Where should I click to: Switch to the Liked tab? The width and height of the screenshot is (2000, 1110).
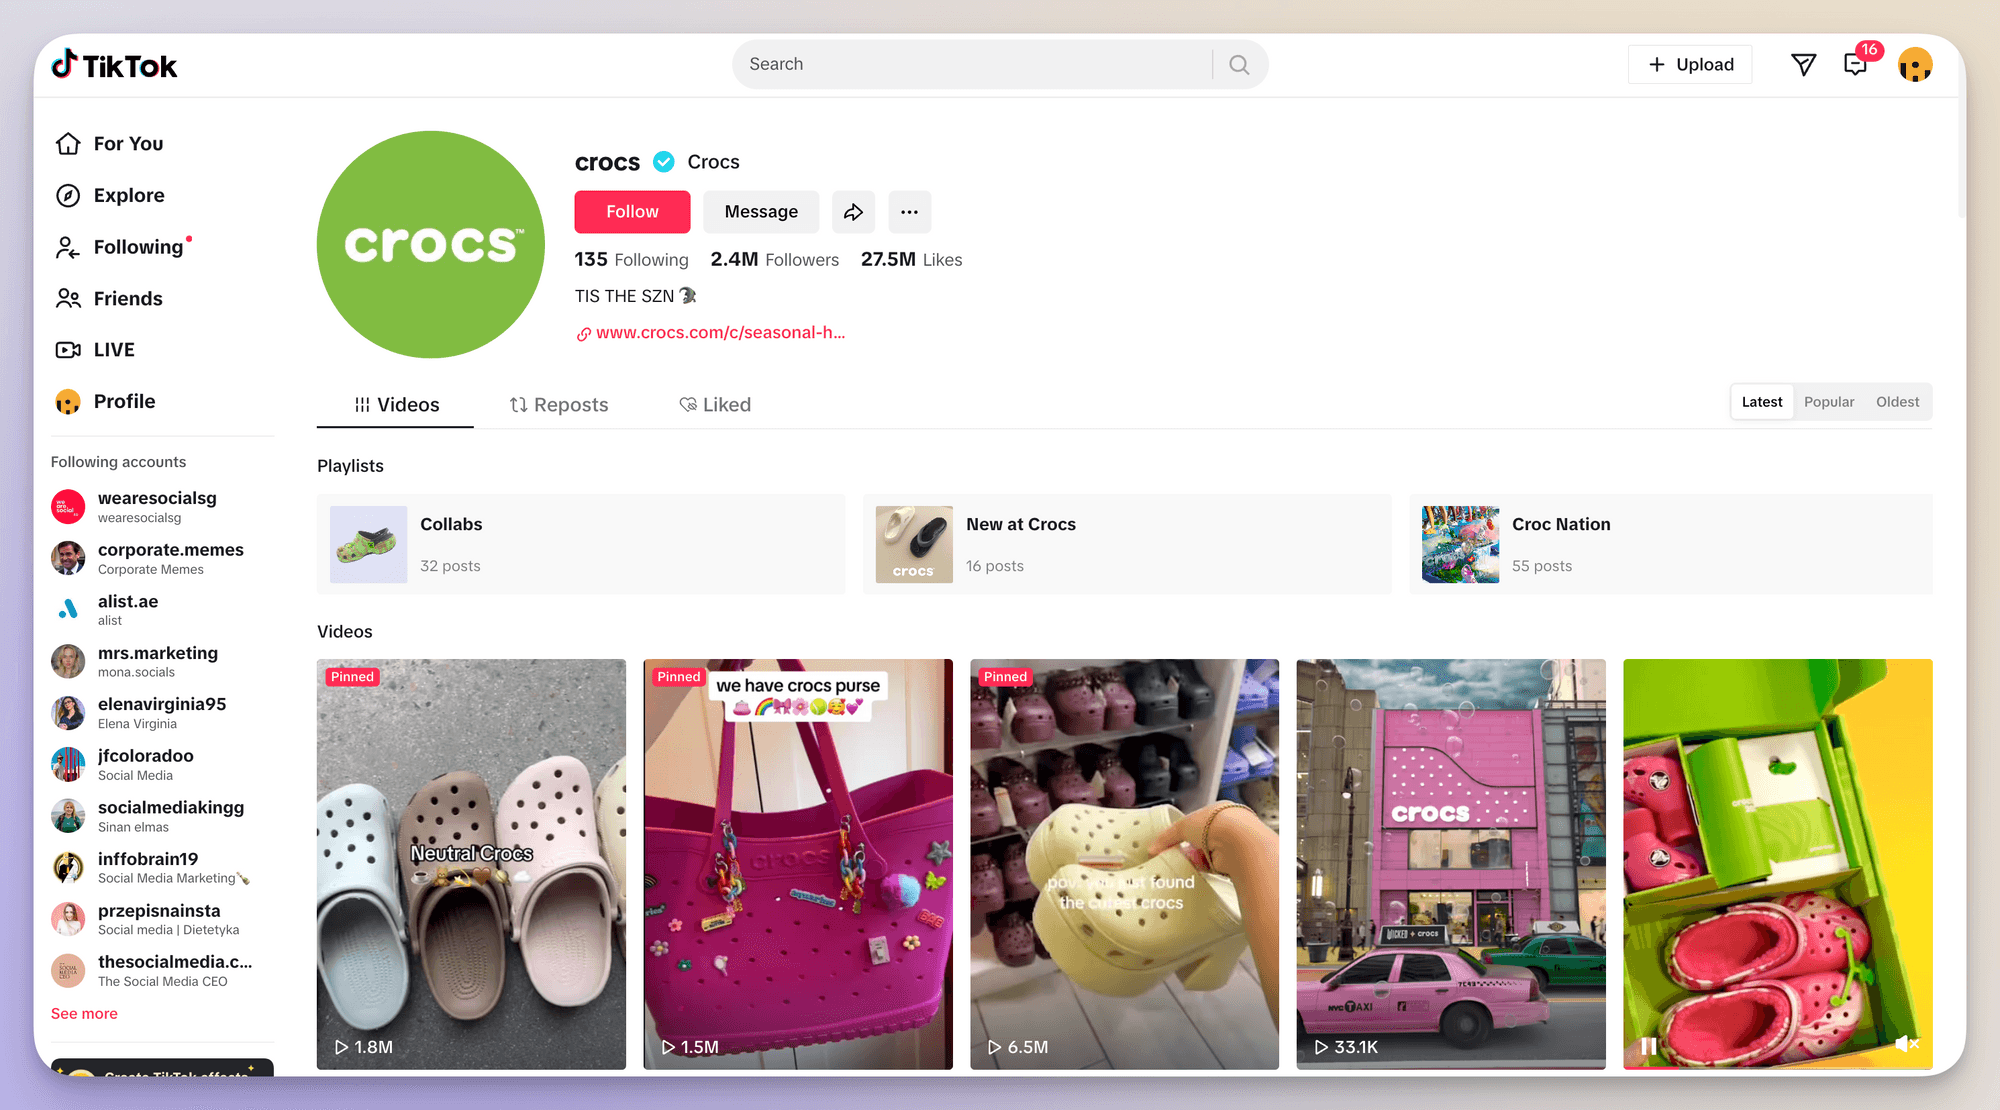(715, 405)
